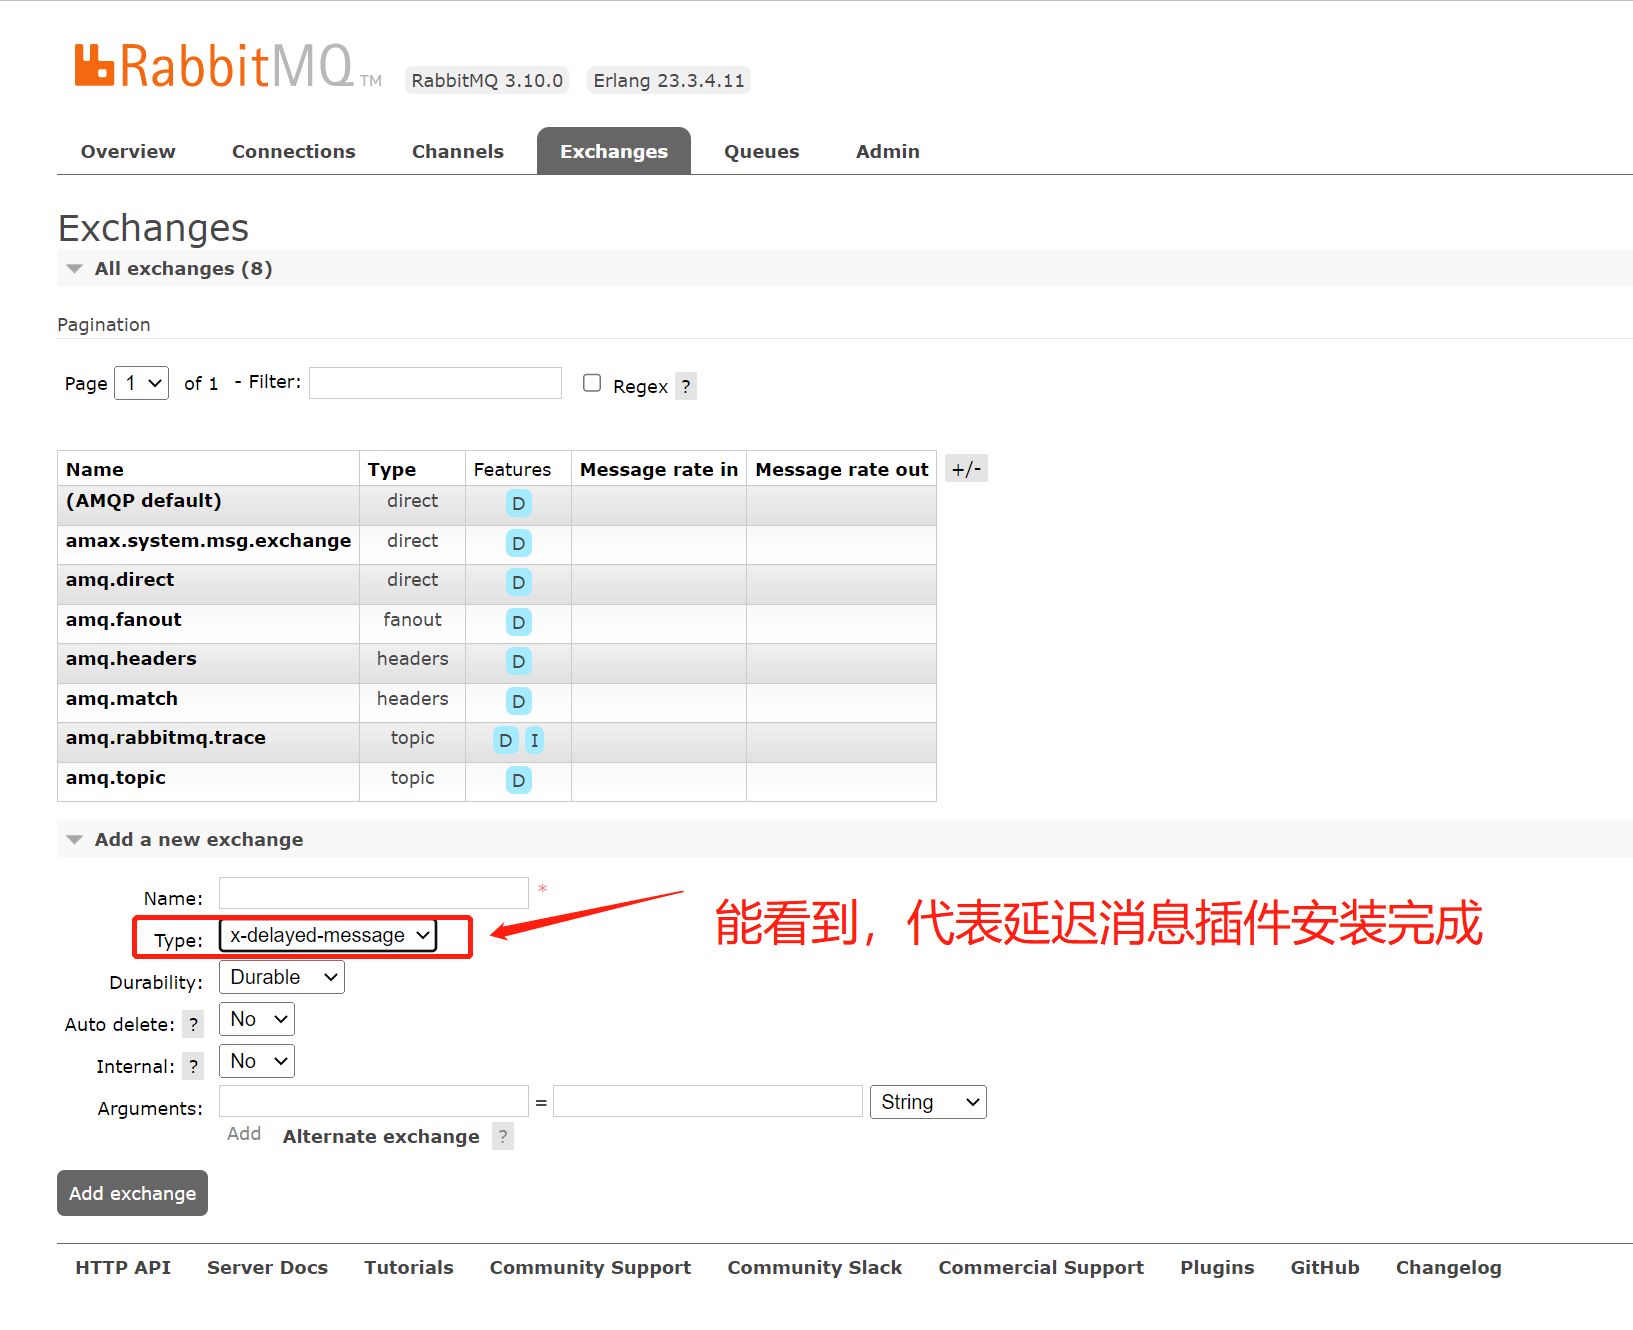Open the amq.fanout exchange
Screen dimensions: 1633x1330
click(124, 620)
